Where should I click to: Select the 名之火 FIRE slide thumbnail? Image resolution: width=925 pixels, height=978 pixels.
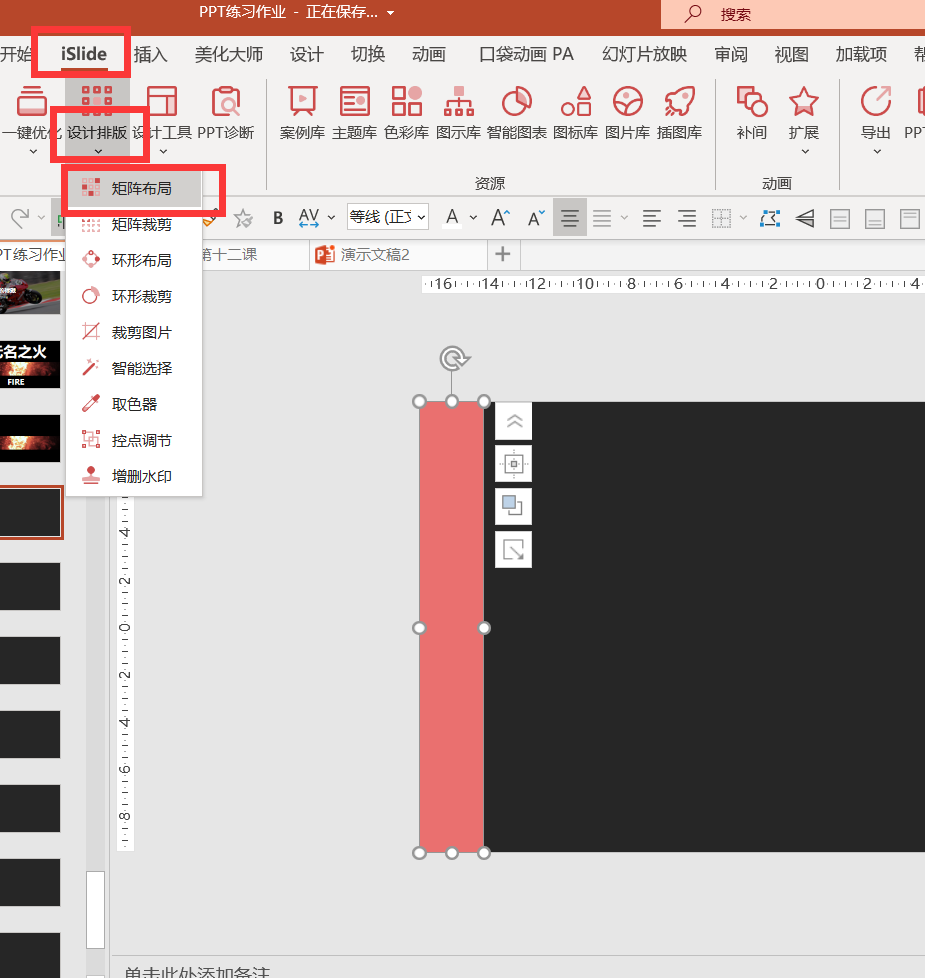click(x=30, y=364)
